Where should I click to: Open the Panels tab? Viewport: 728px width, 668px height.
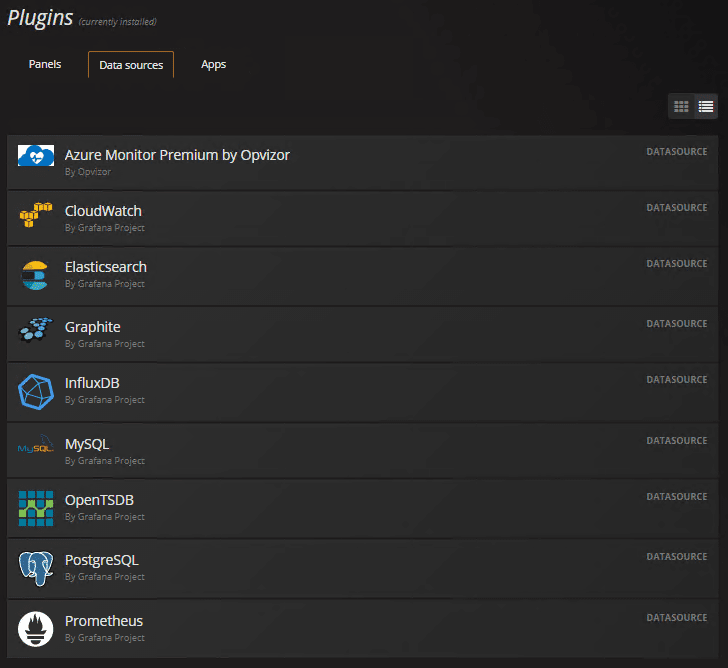pos(45,64)
